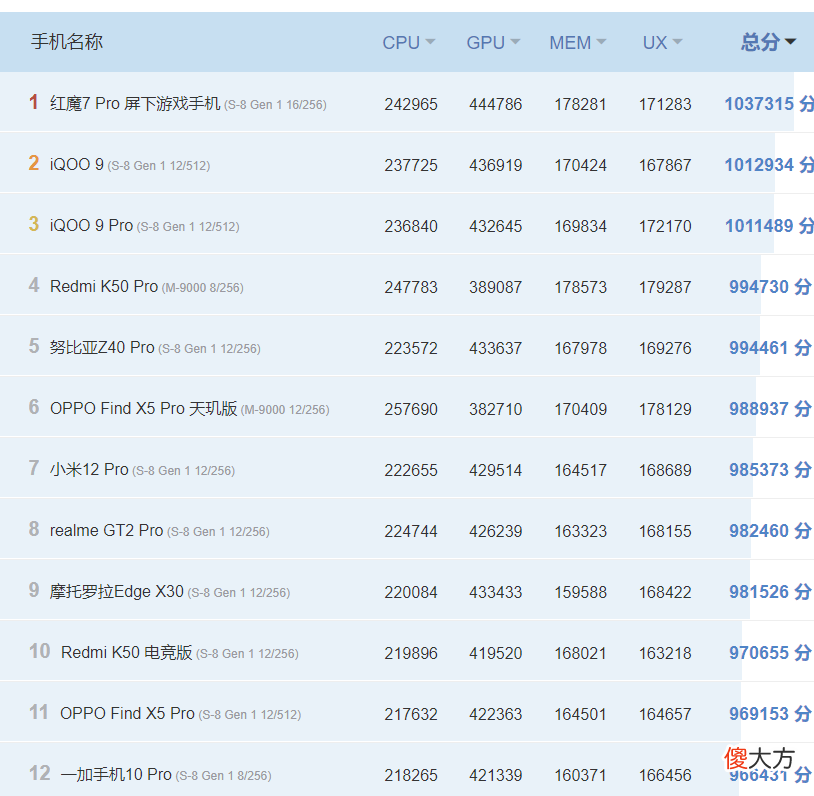Viewport: 814px width, 796px height.
Task: Click UX value 172170
Action: tap(665, 226)
